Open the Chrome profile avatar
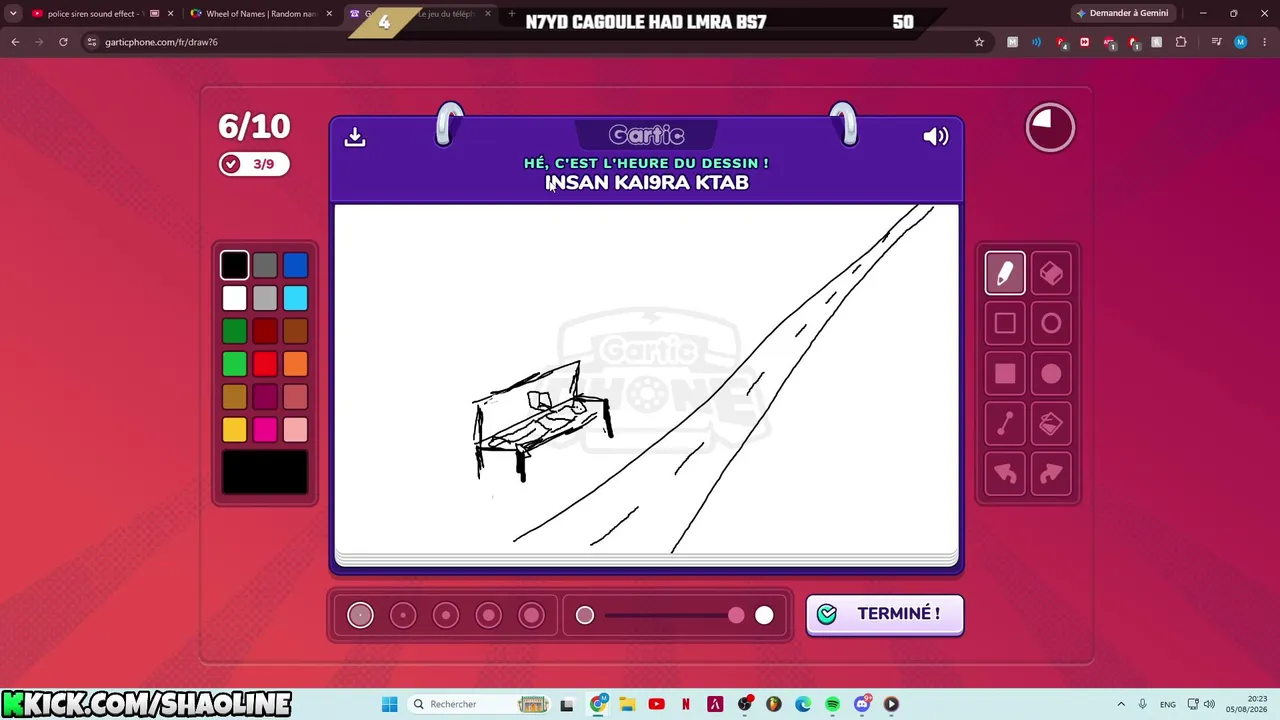Screen dimensions: 1280x720 [x=1240, y=42]
